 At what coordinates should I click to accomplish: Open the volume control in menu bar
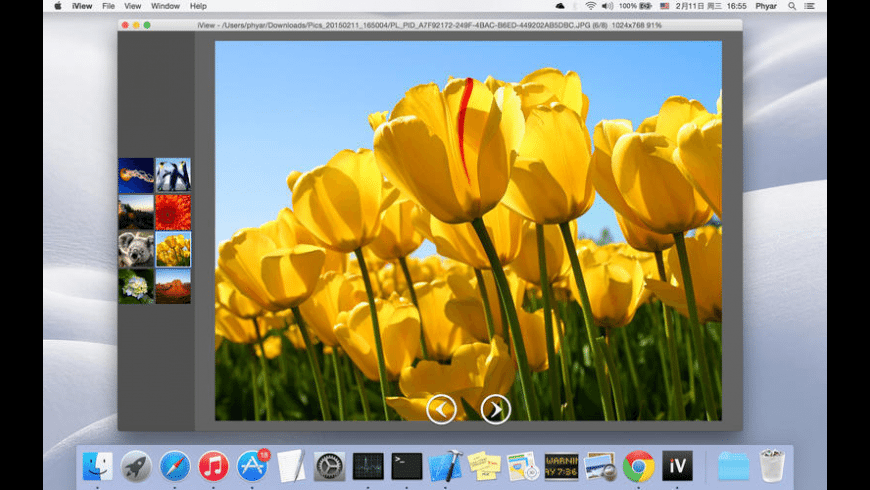point(608,6)
